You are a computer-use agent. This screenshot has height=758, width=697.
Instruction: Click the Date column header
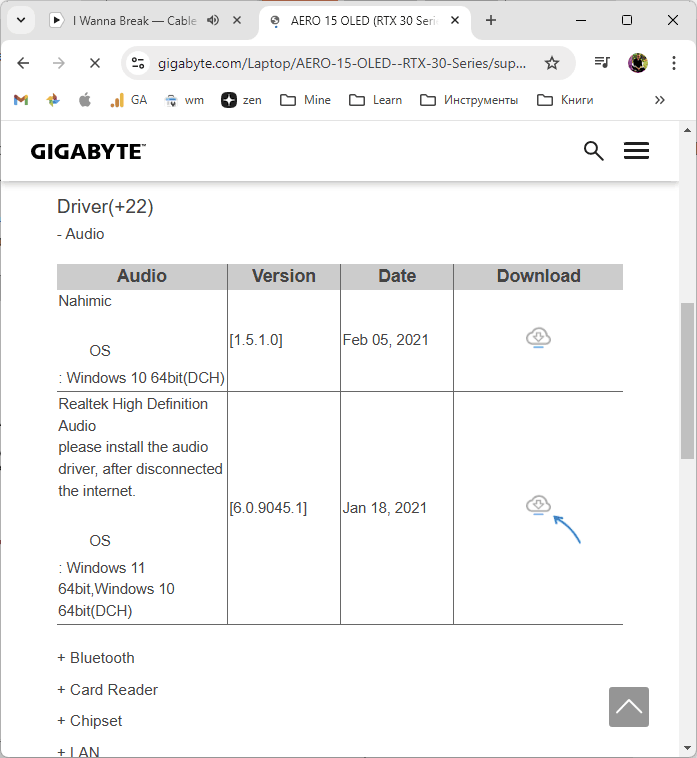pyautogui.click(x=397, y=276)
